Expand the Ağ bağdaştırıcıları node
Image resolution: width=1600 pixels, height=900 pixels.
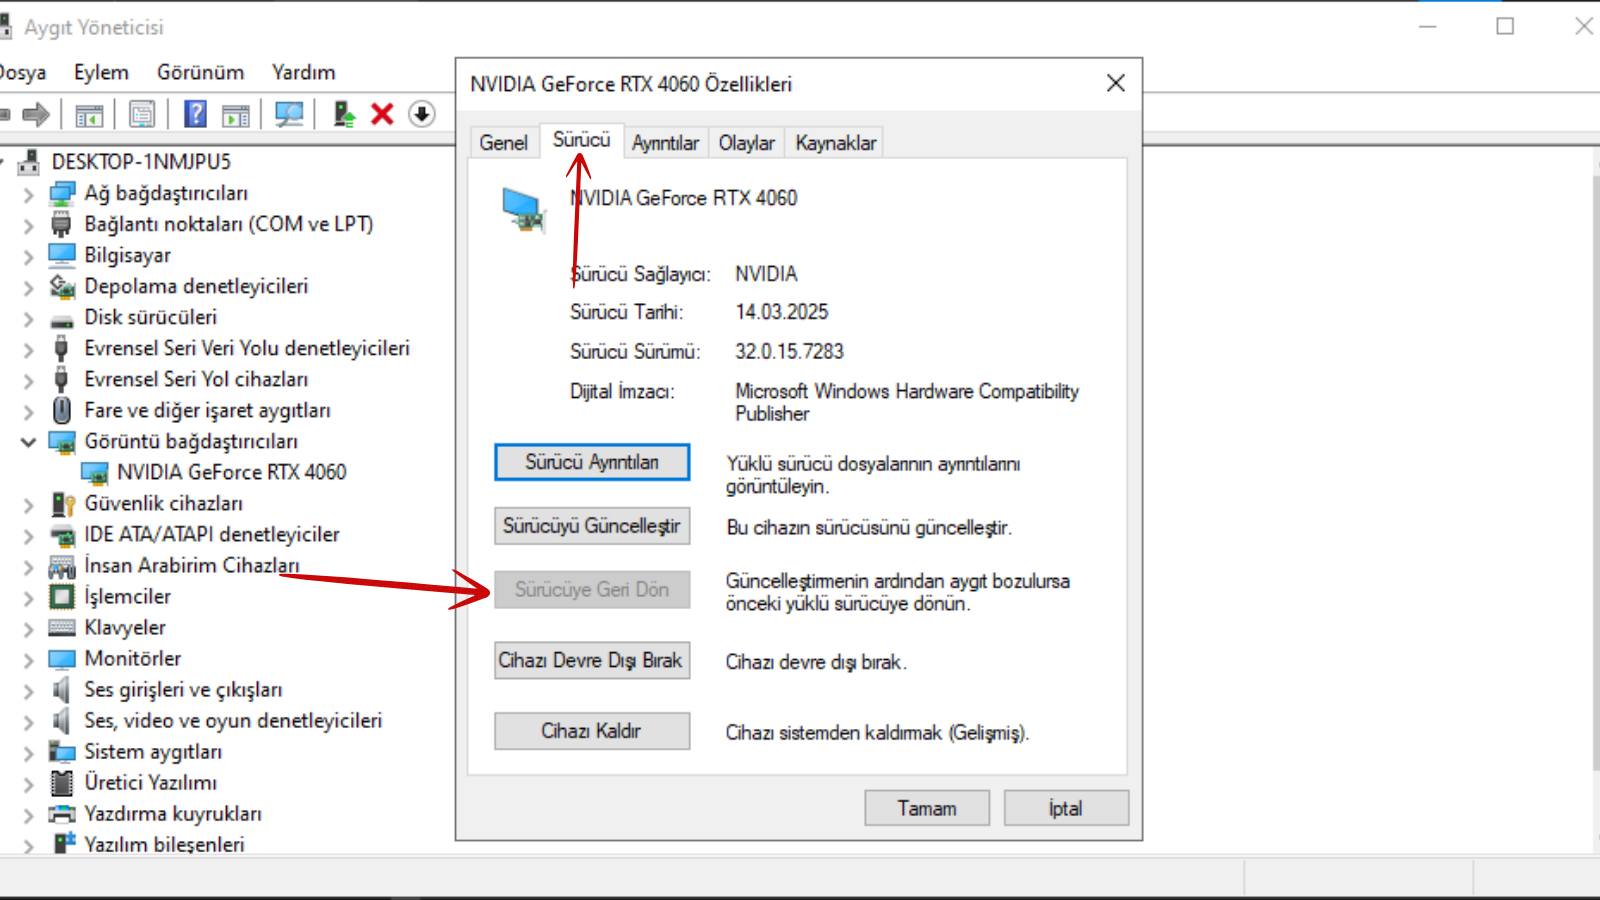click(x=28, y=194)
